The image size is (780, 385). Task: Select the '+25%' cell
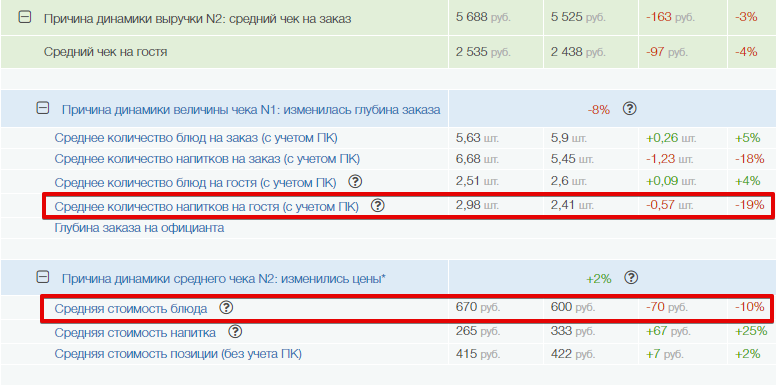(x=750, y=331)
